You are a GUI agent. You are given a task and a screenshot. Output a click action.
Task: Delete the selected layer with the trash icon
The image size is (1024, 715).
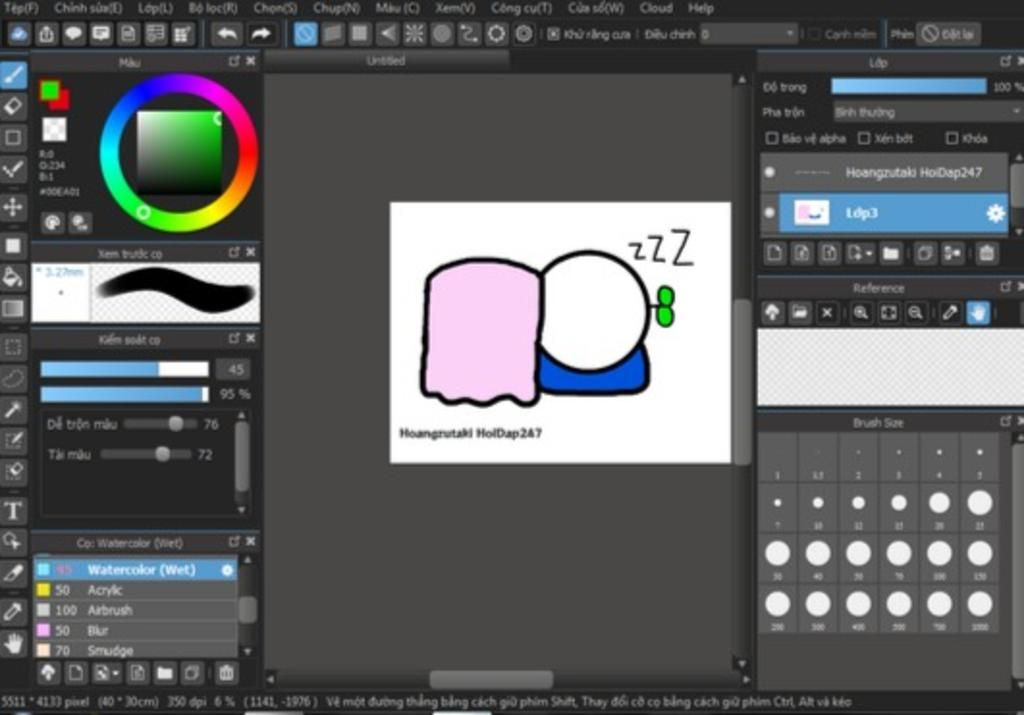point(987,253)
